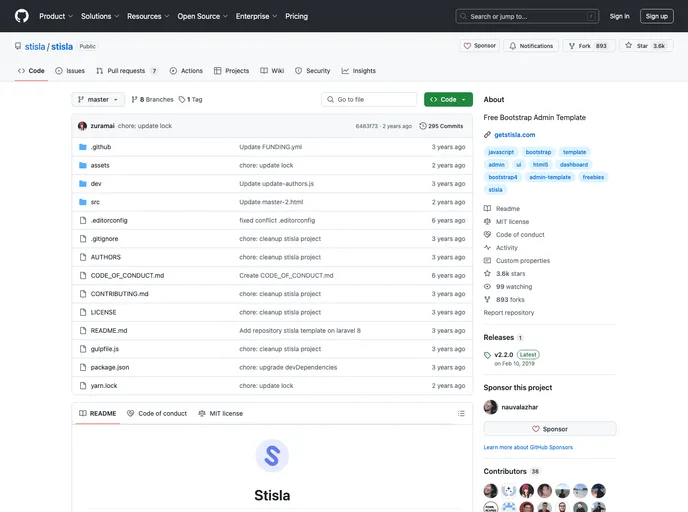Screen dimensions: 688x512
Task: Expand the Enterprise menu
Action: 256,16
